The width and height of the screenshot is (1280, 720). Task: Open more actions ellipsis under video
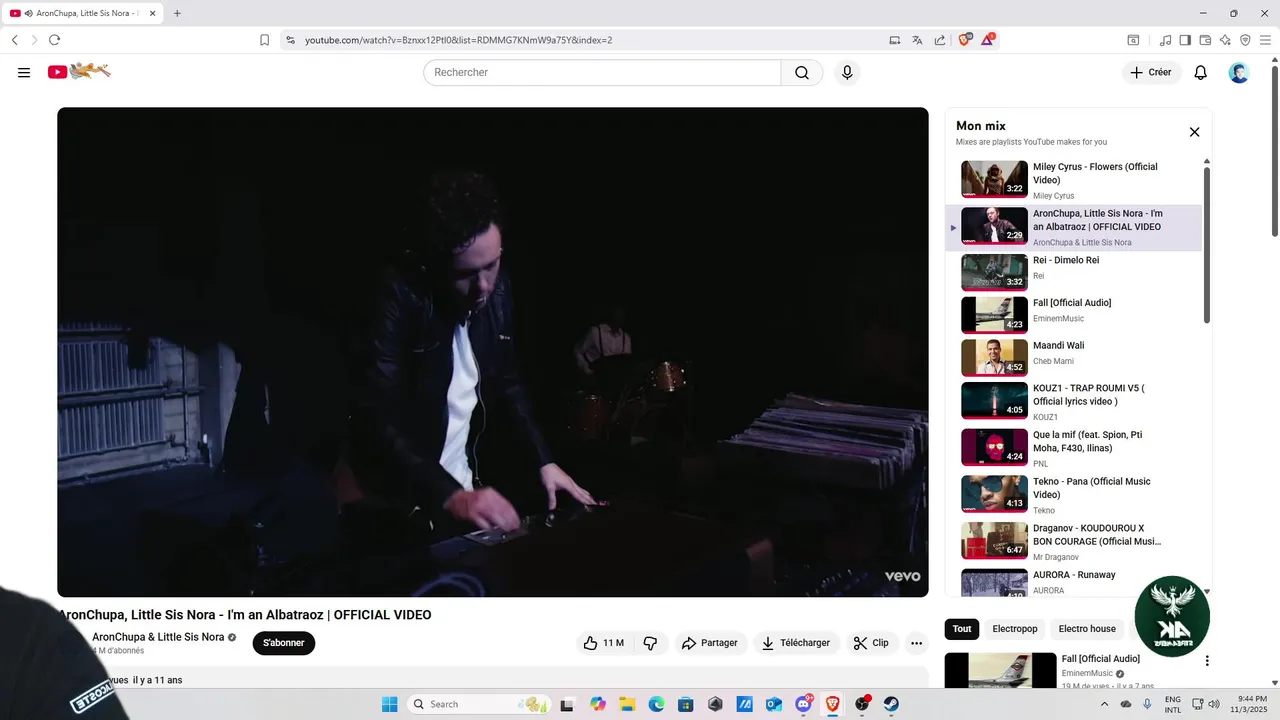pyautogui.click(x=916, y=643)
